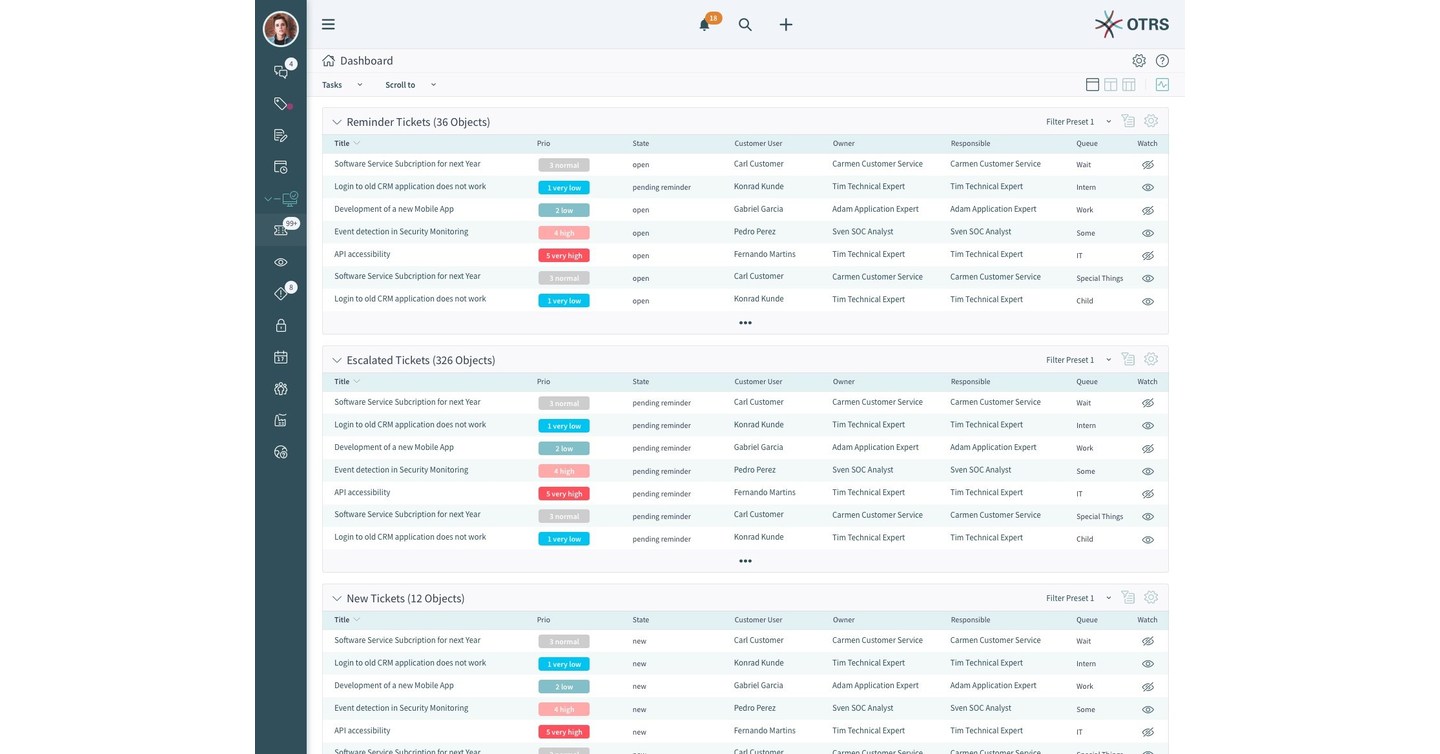Collapse the Reminder Tickets section
This screenshot has width=1440, height=754.
tap(337, 121)
